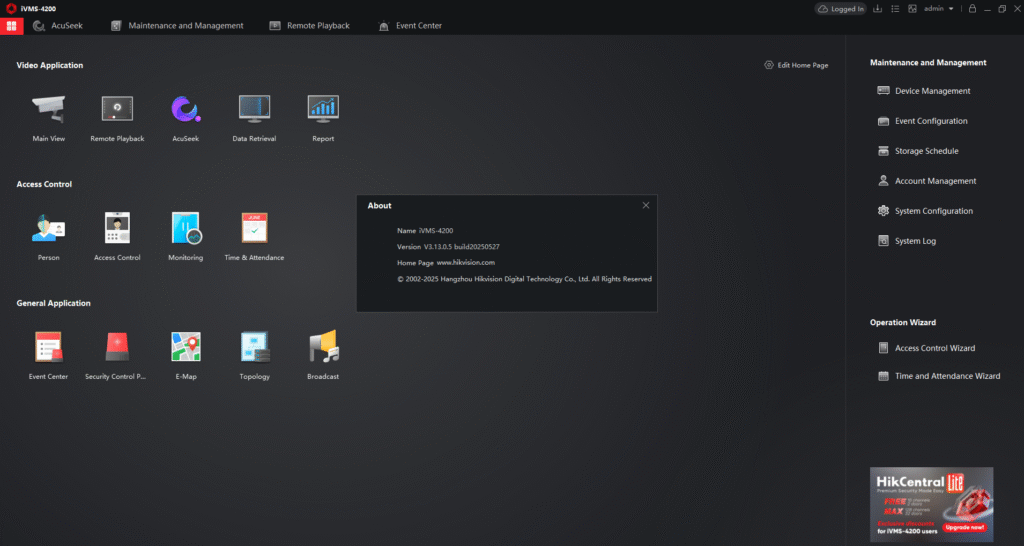1024x546 pixels.
Task: Switch to the Event Center tab
Action: 410,25
